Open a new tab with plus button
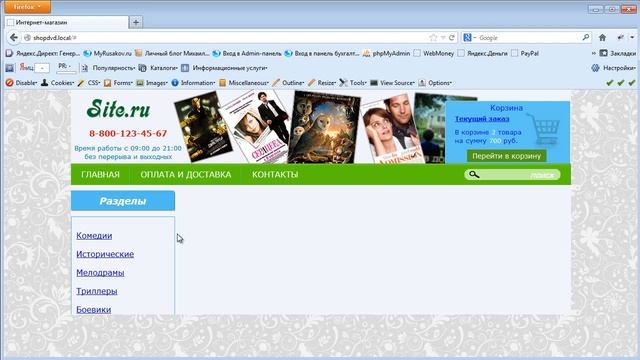This screenshot has width=640, height=360. pyautogui.click(x=136, y=22)
